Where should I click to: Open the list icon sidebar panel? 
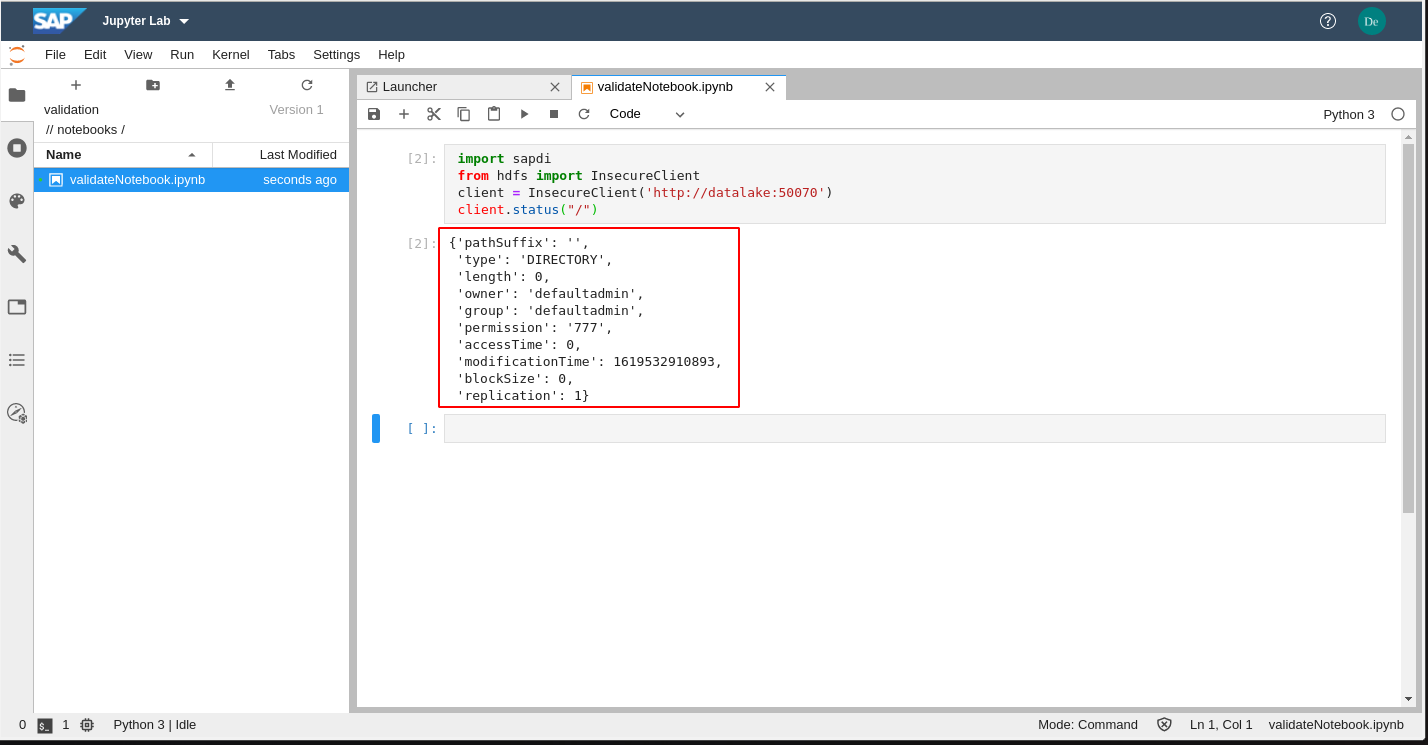(x=17, y=359)
